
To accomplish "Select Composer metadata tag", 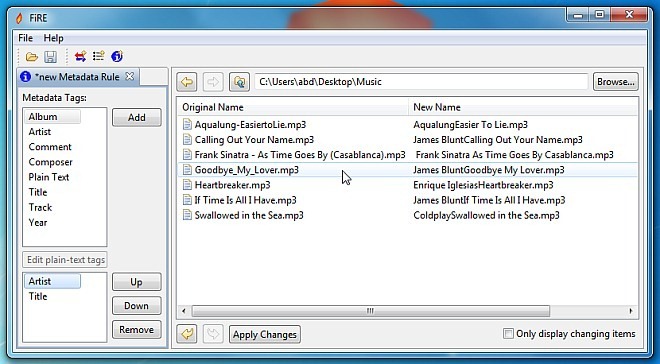I will click(x=51, y=162).
